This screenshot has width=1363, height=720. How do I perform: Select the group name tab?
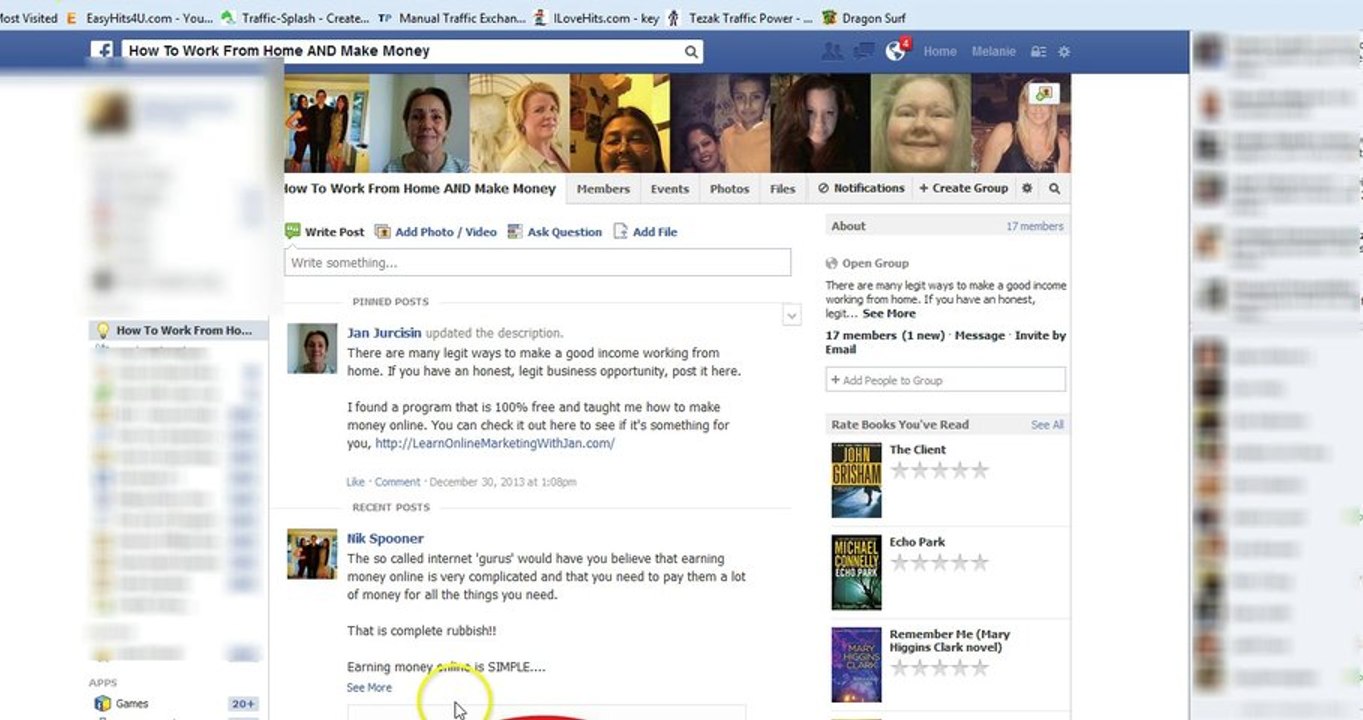[x=421, y=188]
